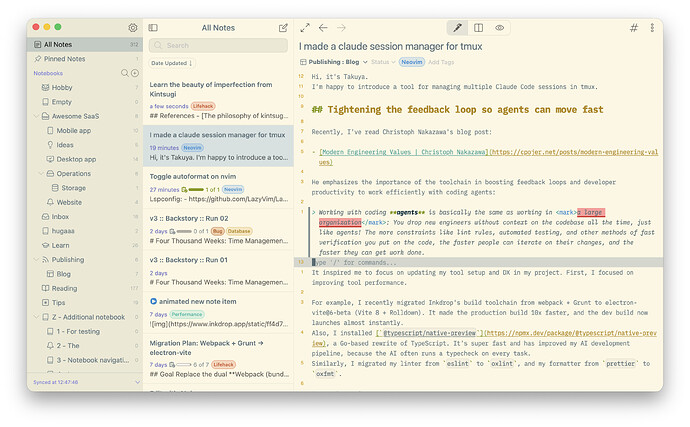
Task: Open the v3 :: Backstory :: Run 01 note
Action: pyautogui.click(x=218, y=271)
